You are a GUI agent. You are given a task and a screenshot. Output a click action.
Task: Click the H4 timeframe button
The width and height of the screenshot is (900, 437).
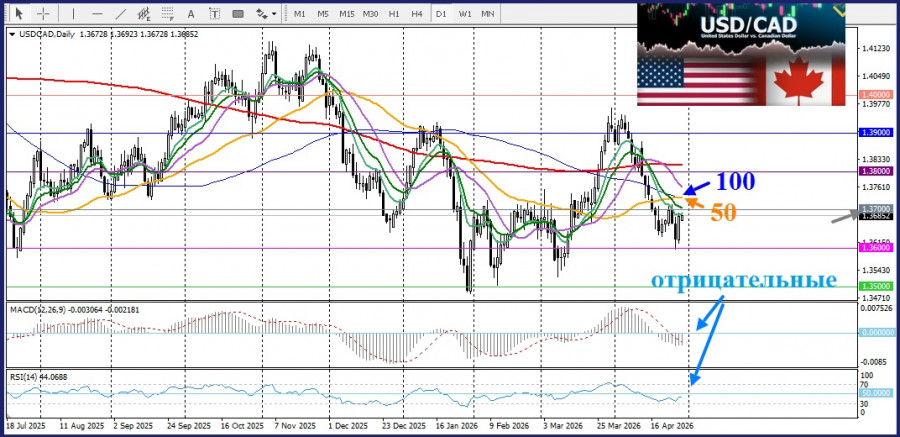point(417,14)
